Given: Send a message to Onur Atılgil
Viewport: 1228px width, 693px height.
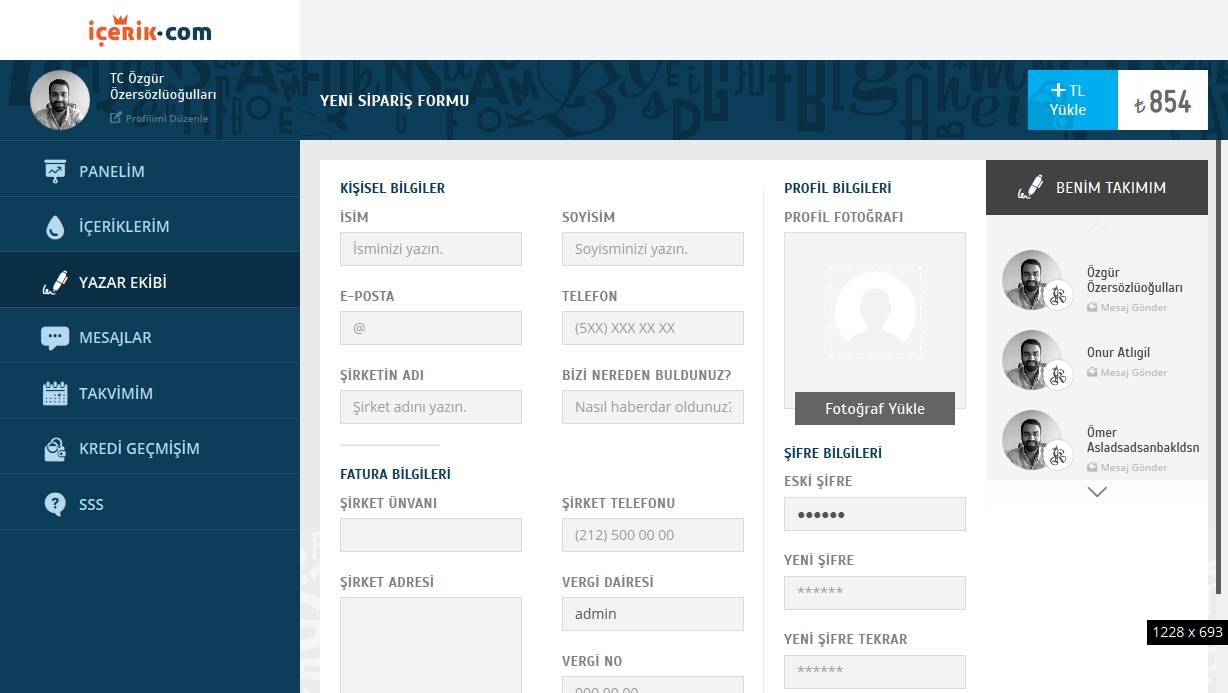Looking at the screenshot, I should coord(1130,372).
